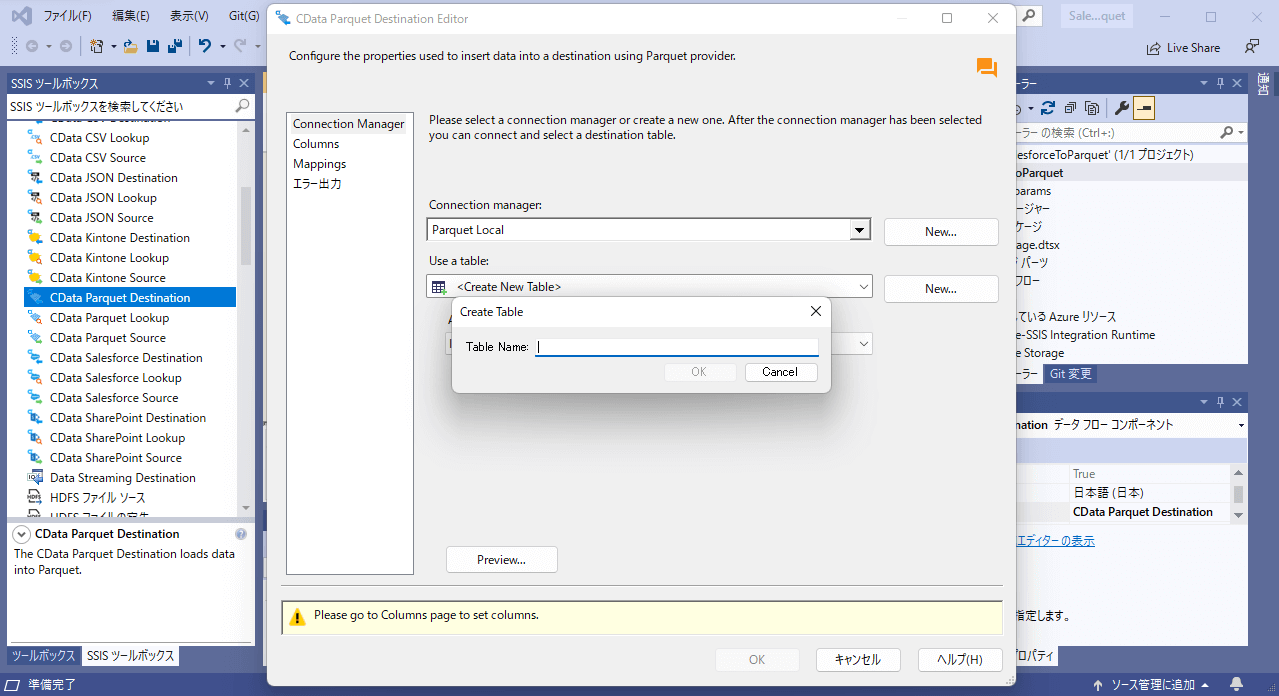Viewport: 1279px width, 696px height.
Task: Switch to the Git 変更 tab
Action: (x=1070, y=374)
